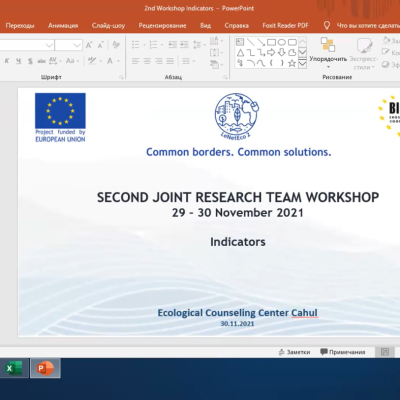The height and width of the screenshot is (400, 400).
Task: Open align text vertical options
Action: [x=216, y=53]
